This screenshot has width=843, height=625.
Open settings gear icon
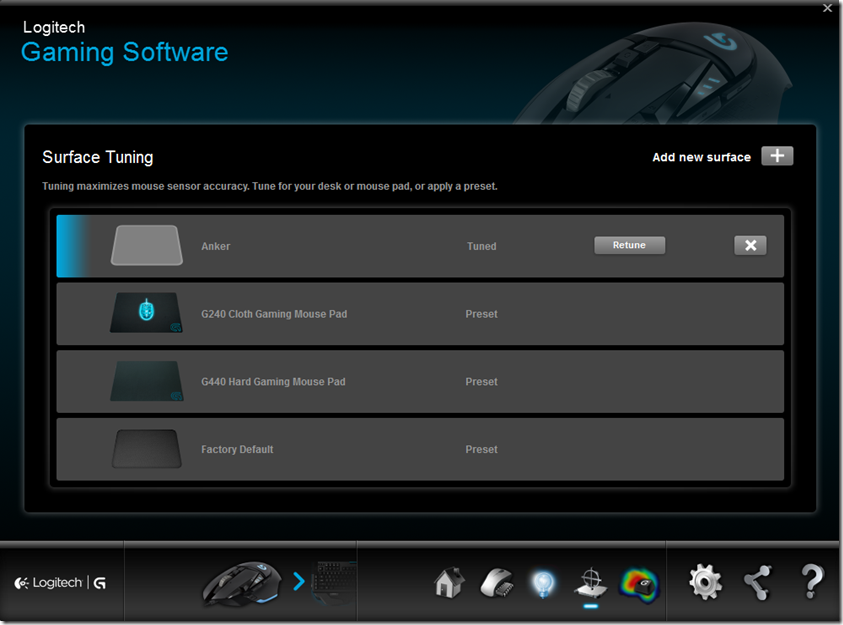click(x=705, y=582)
